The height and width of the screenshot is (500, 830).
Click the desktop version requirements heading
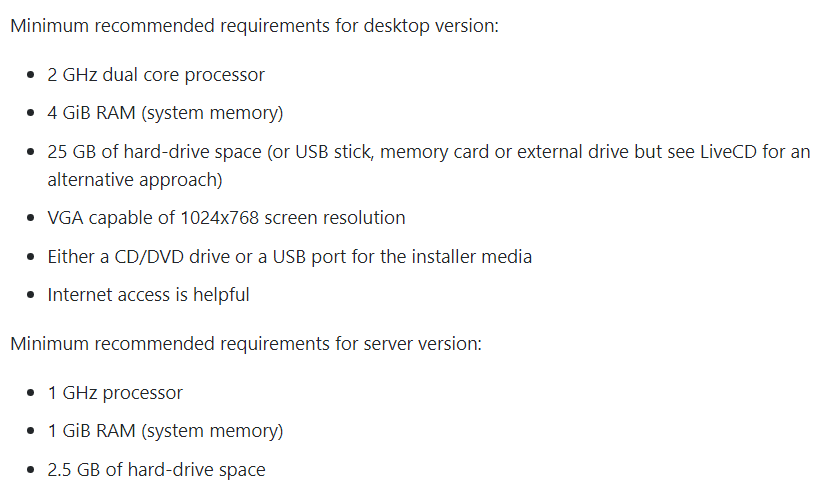coord(254,24)
